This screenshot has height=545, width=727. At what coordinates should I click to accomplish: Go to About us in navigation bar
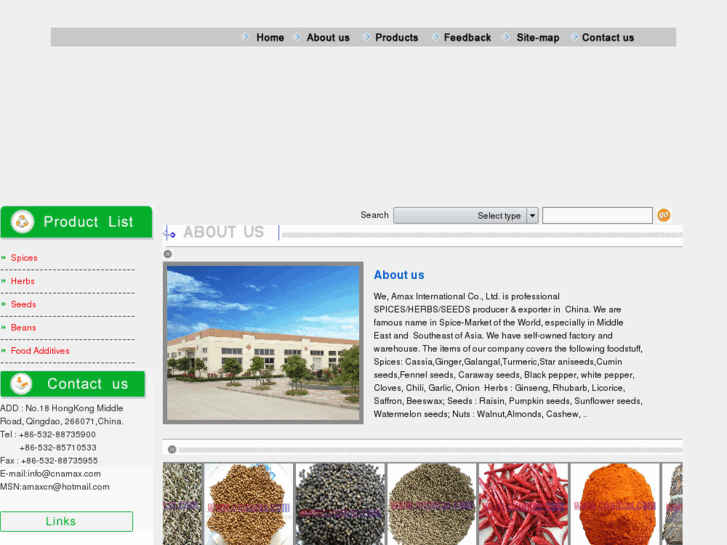328,38
